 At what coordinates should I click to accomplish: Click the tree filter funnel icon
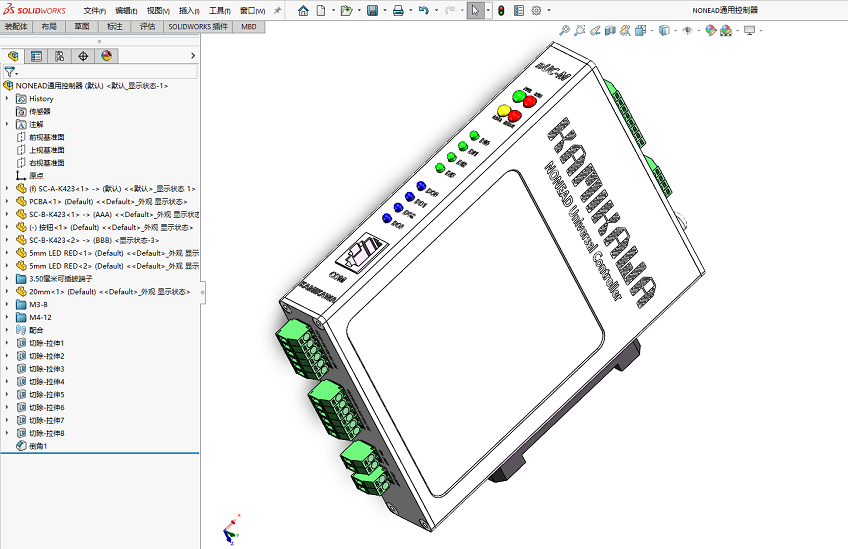(x=9, y=72)
